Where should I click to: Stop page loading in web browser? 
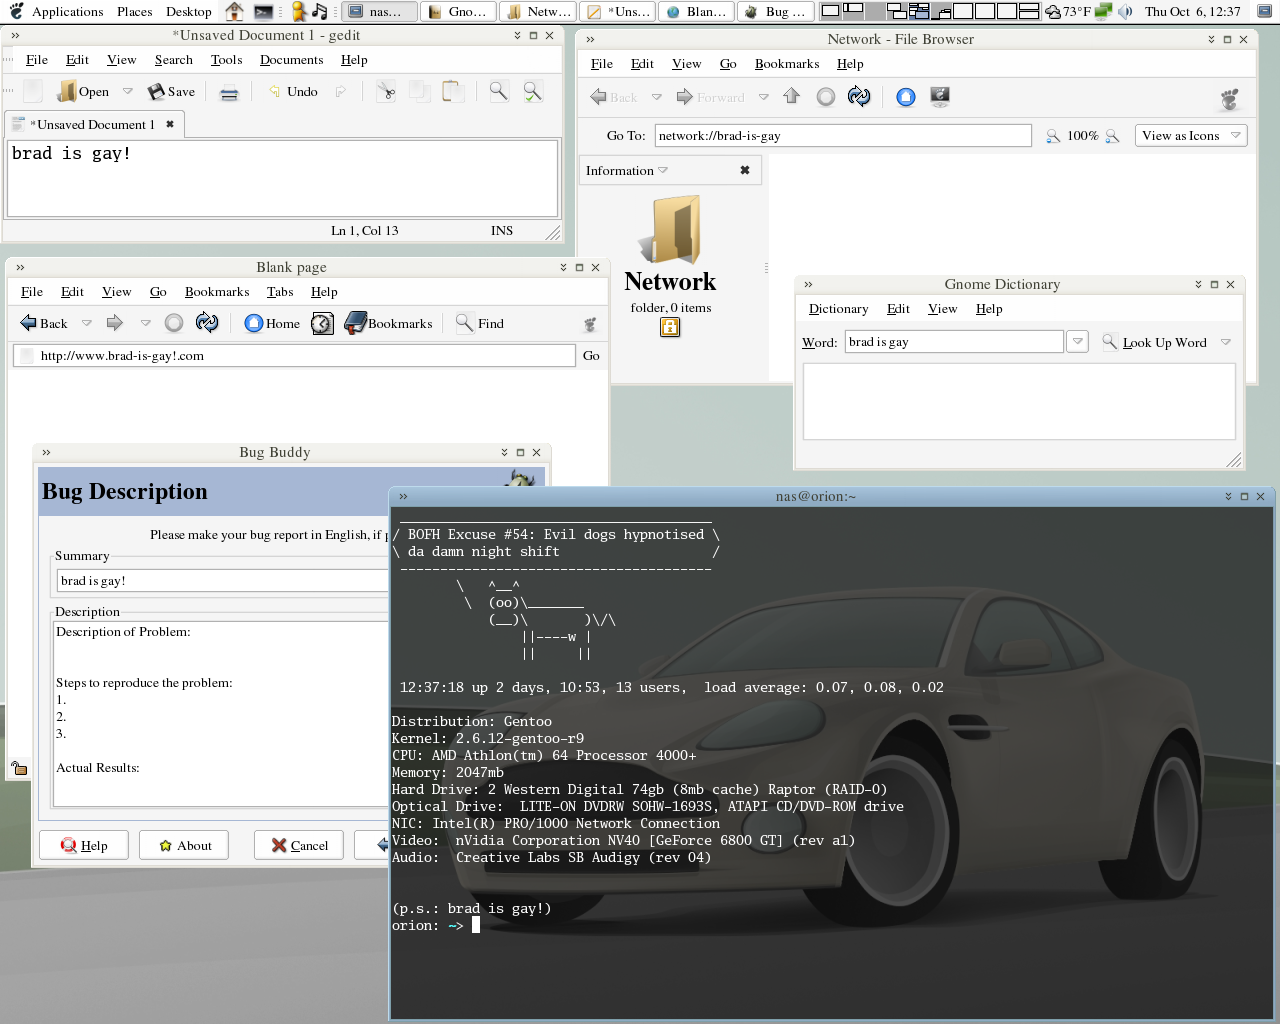click(x=174, y=323)
